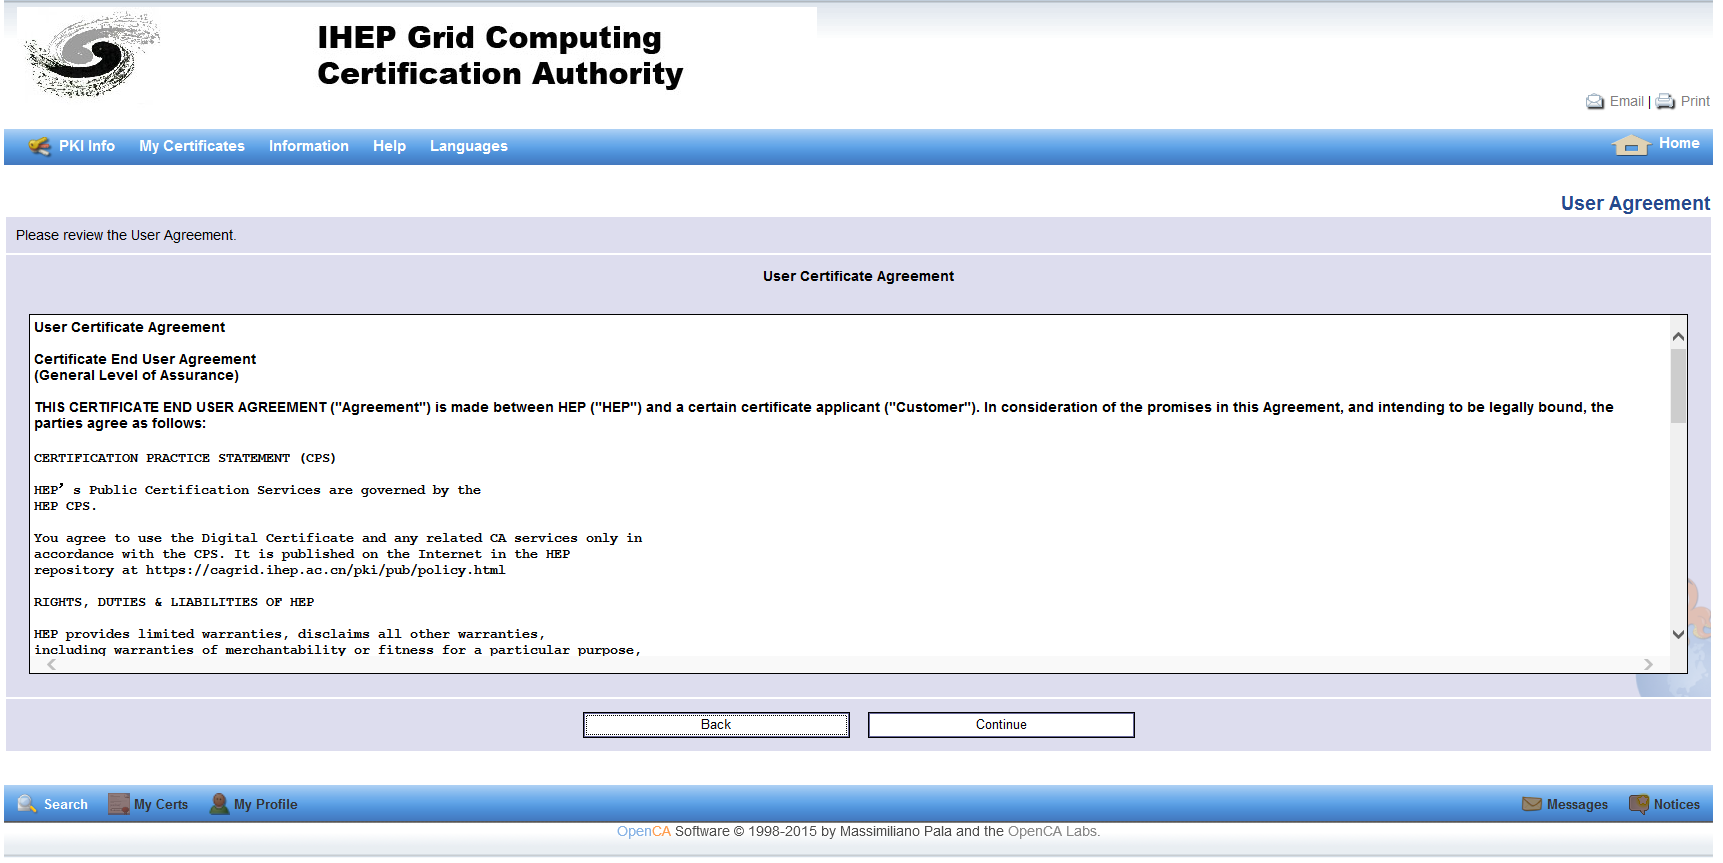The height and width of the screenshot is (863, 1723).
Task: Click the Print printer icon
Action: pos(1665,102)
